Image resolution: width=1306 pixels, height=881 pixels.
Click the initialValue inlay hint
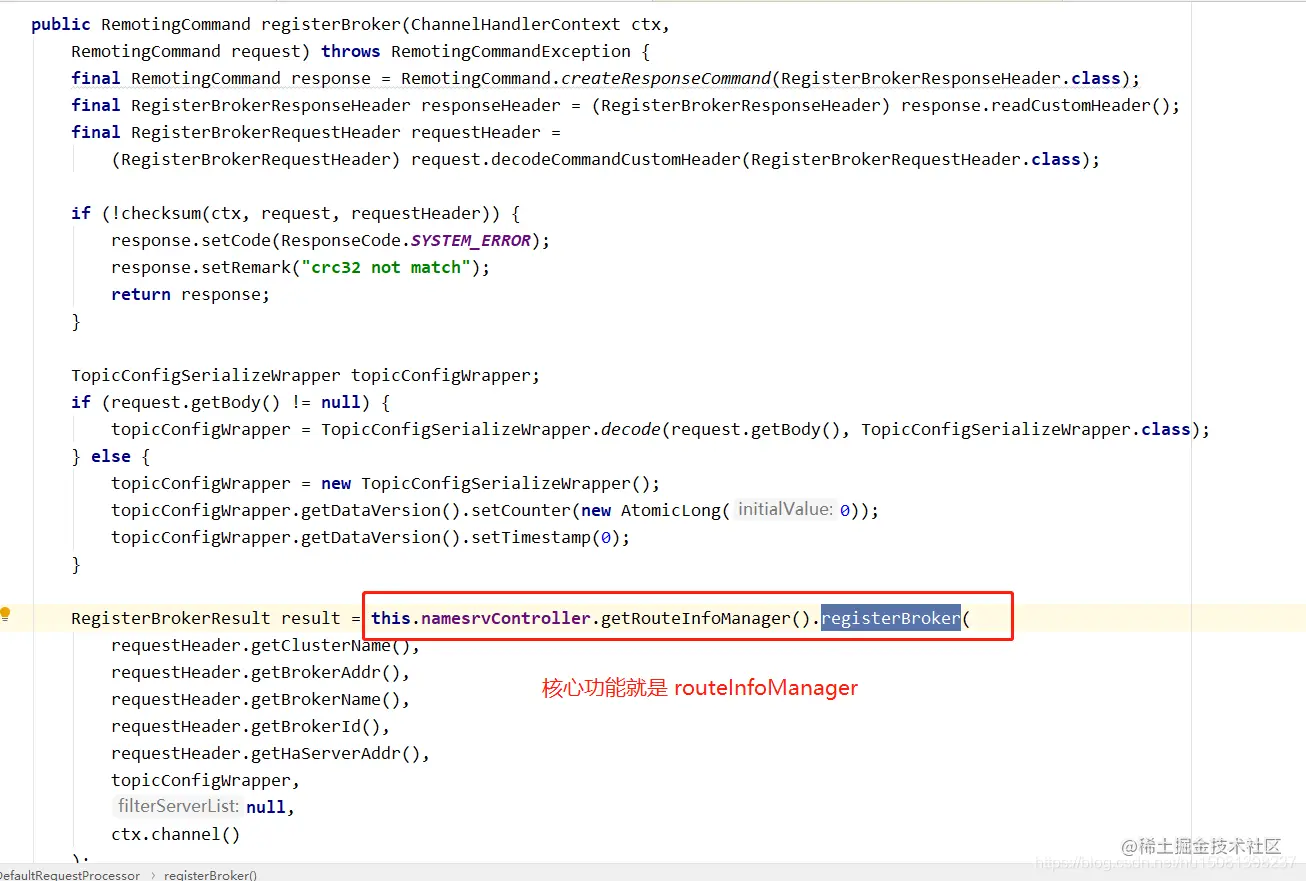[784, 510]
